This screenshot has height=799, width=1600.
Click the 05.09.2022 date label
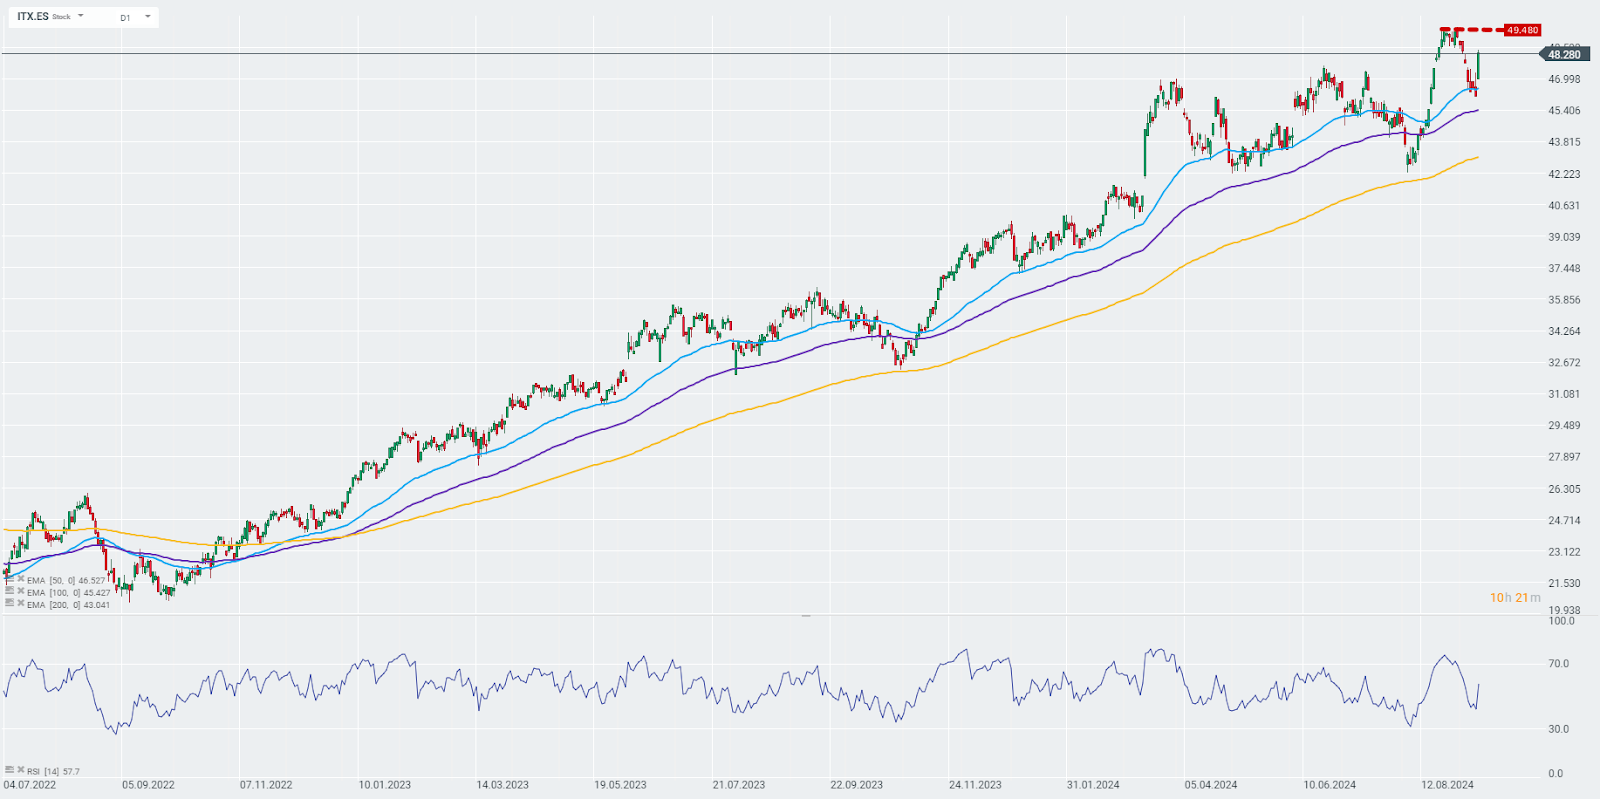tap(148, 785)
